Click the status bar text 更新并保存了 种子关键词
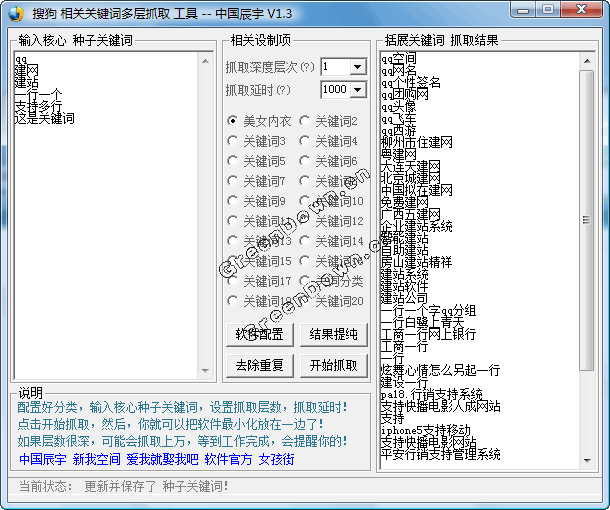Screen dimensions: 610x510 pos(156,486)
